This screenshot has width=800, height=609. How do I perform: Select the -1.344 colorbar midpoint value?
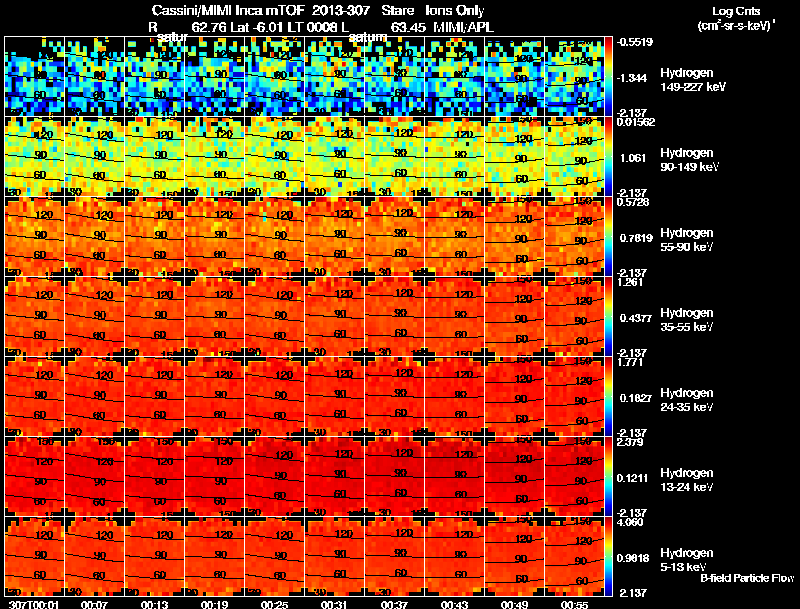click(x=632, y=78)
